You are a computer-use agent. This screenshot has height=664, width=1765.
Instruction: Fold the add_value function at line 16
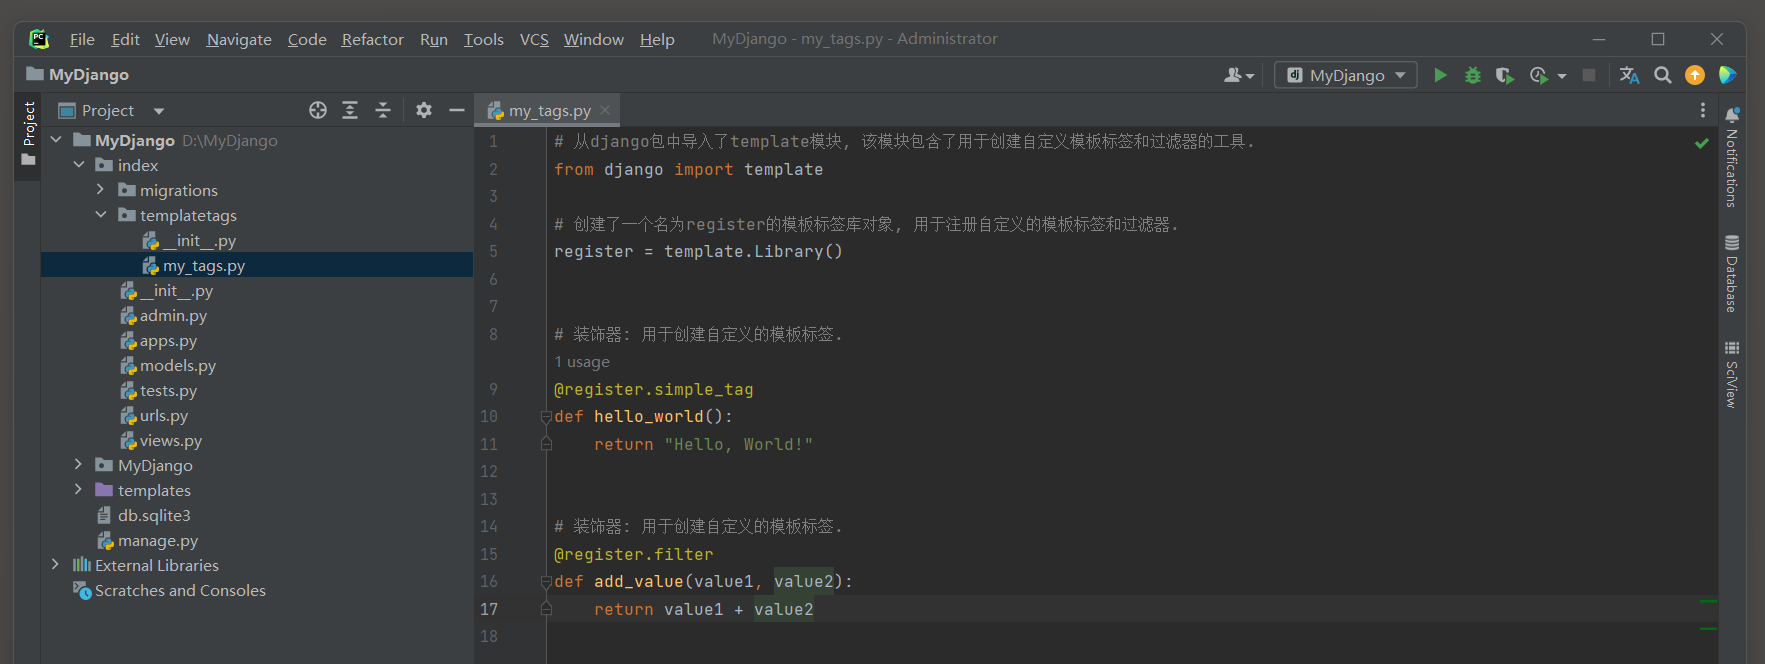coord(546,581)
